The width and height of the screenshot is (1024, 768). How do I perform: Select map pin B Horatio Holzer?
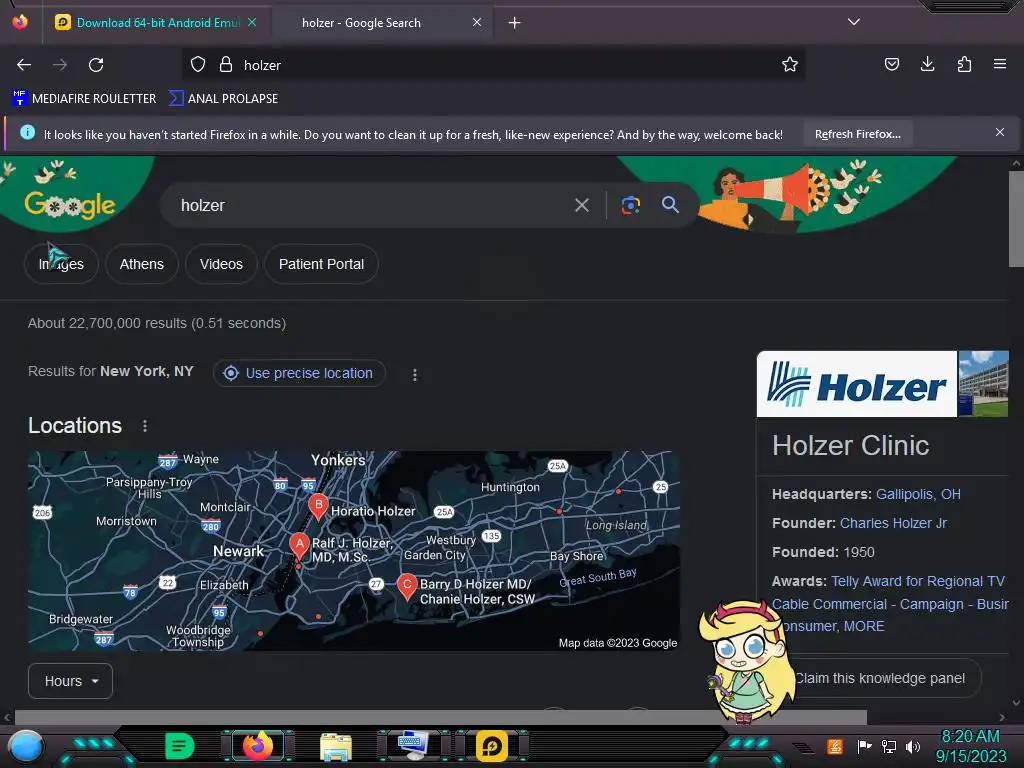318,506
